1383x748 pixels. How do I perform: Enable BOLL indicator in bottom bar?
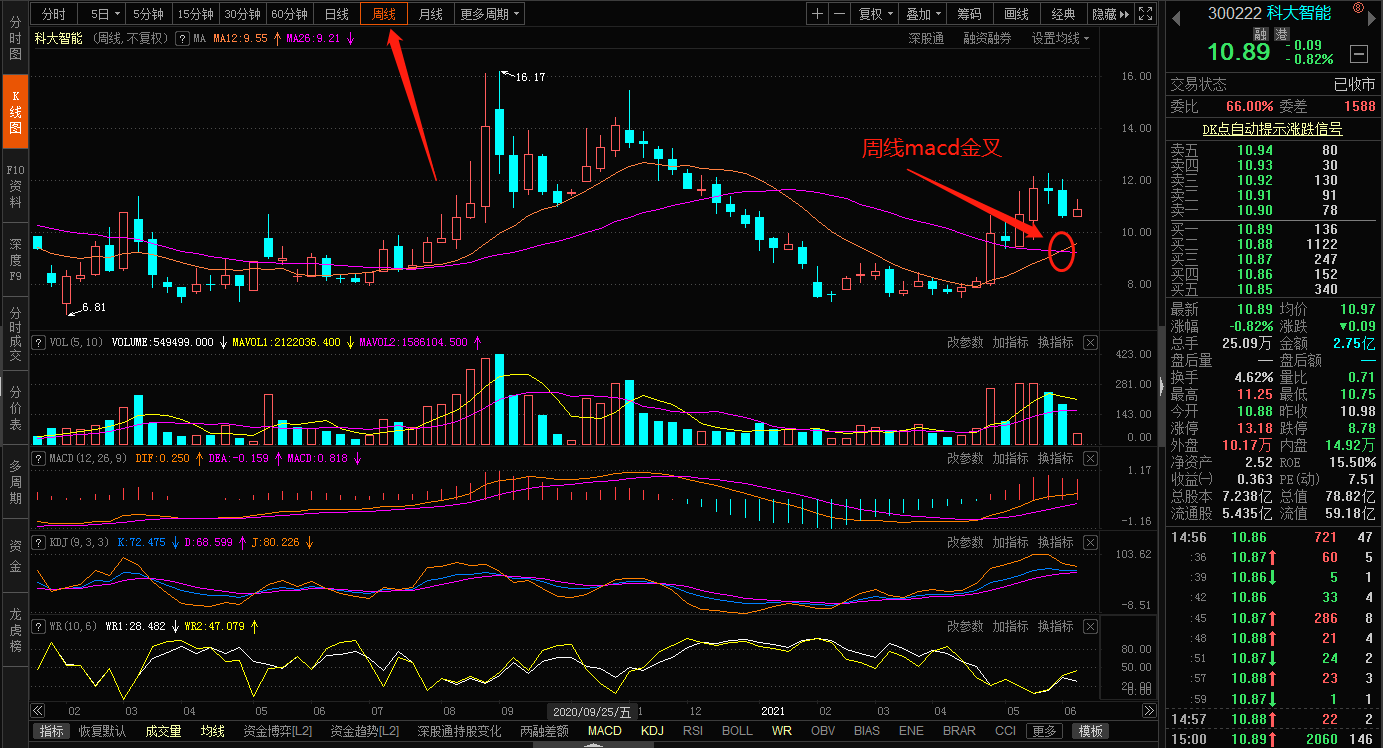click(737, 731)
